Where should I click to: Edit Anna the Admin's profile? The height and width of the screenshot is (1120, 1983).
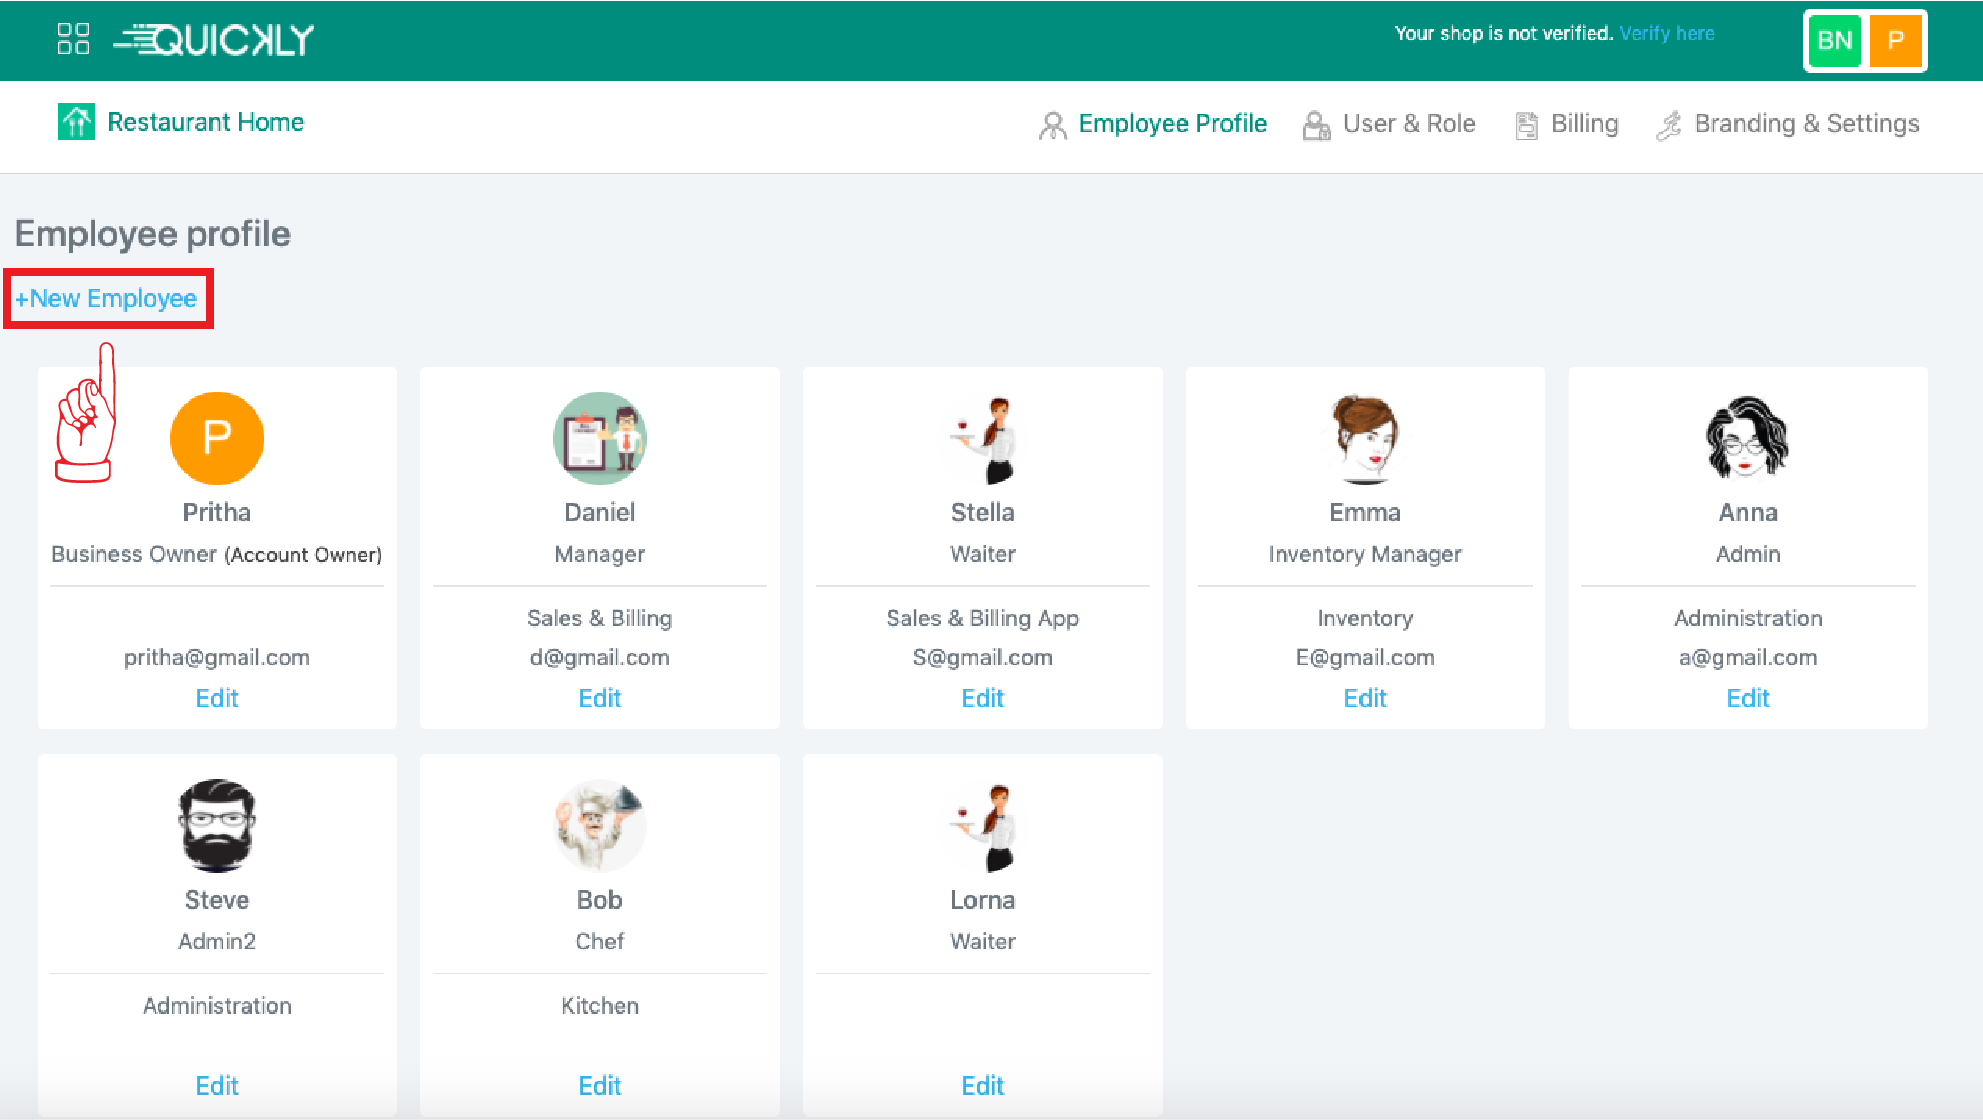(1747, 697)
